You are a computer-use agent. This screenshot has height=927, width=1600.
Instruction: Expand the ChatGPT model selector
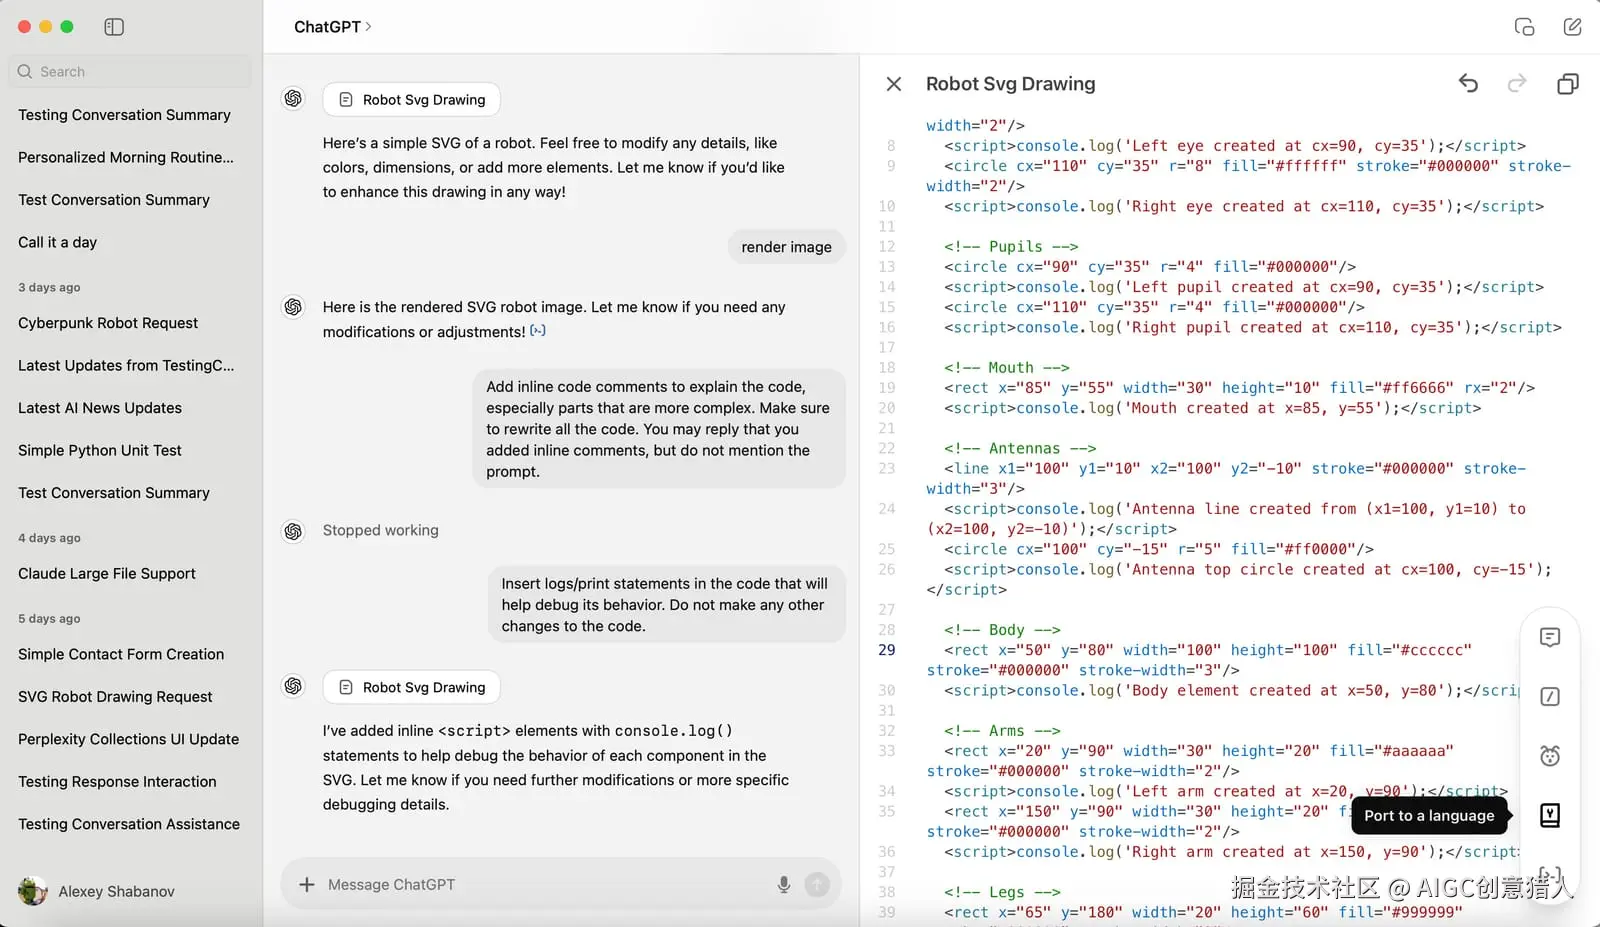click(333, 27)
